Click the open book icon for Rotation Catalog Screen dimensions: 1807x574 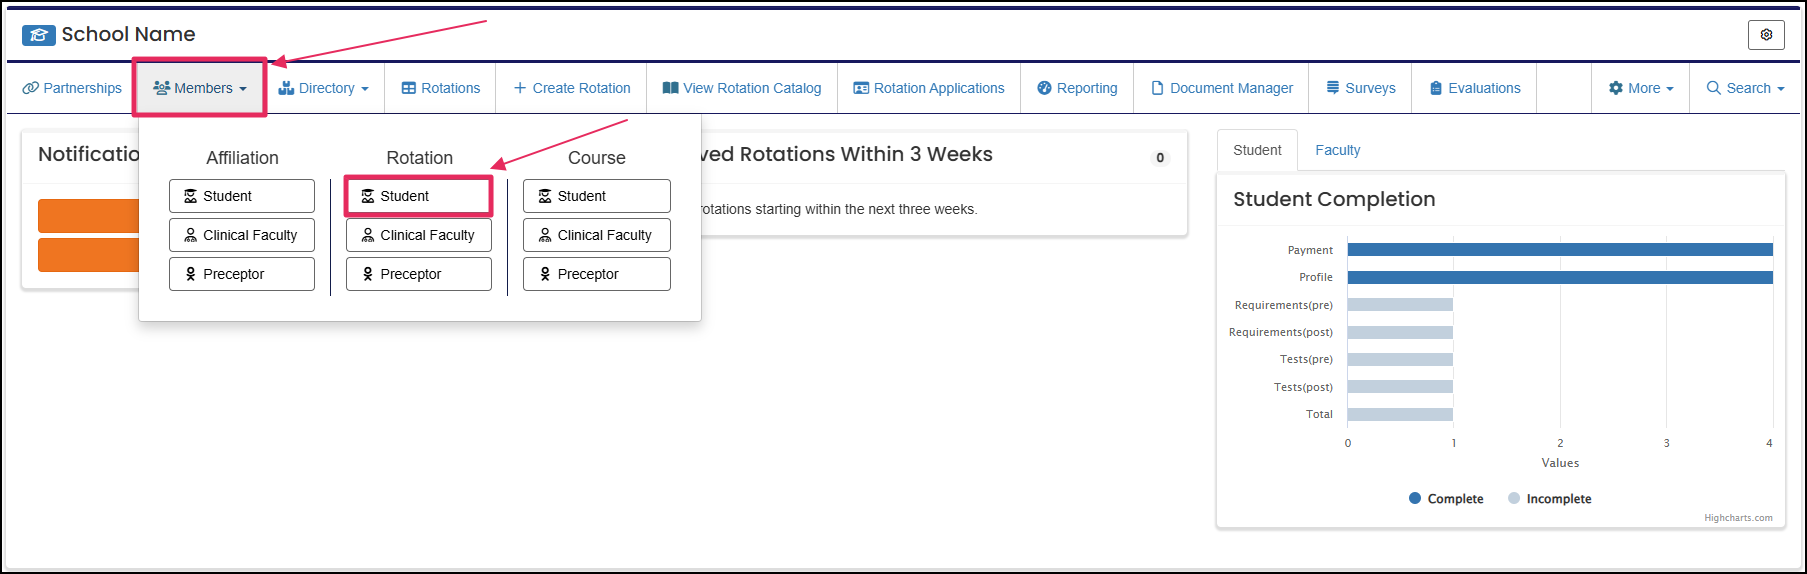pyautogui.click(x=671, y=88)
